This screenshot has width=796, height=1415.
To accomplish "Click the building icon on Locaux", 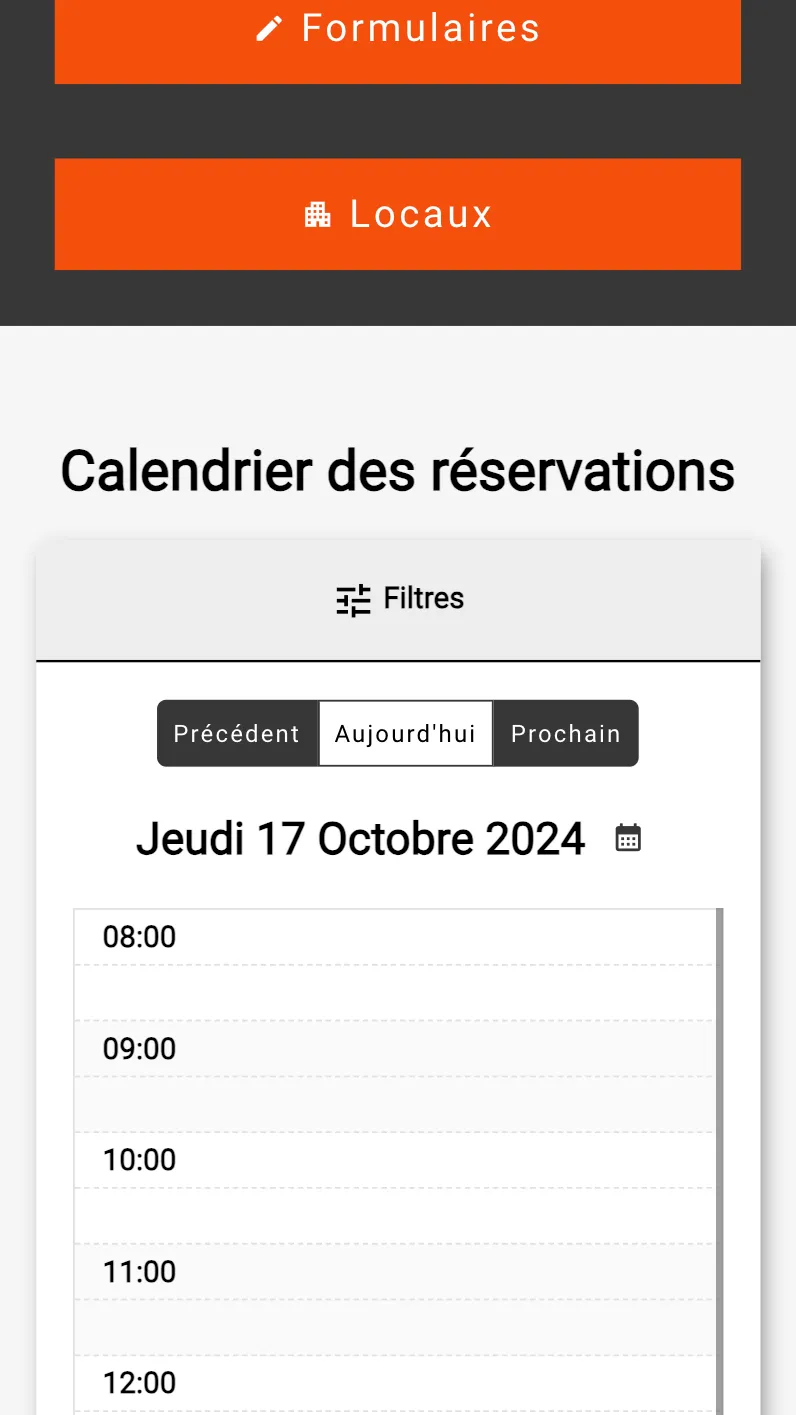I will click(317, 214).
